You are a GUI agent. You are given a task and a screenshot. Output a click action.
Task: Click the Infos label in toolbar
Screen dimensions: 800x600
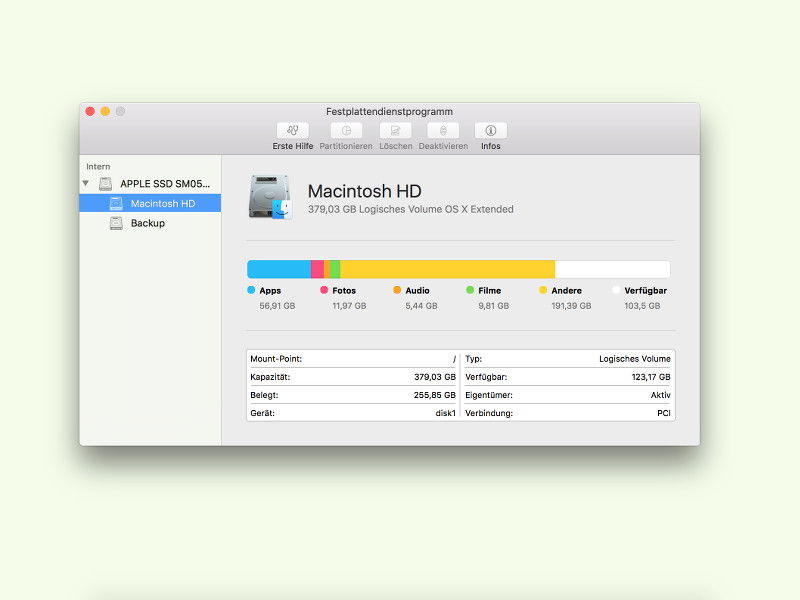click(x=490, y=146)
